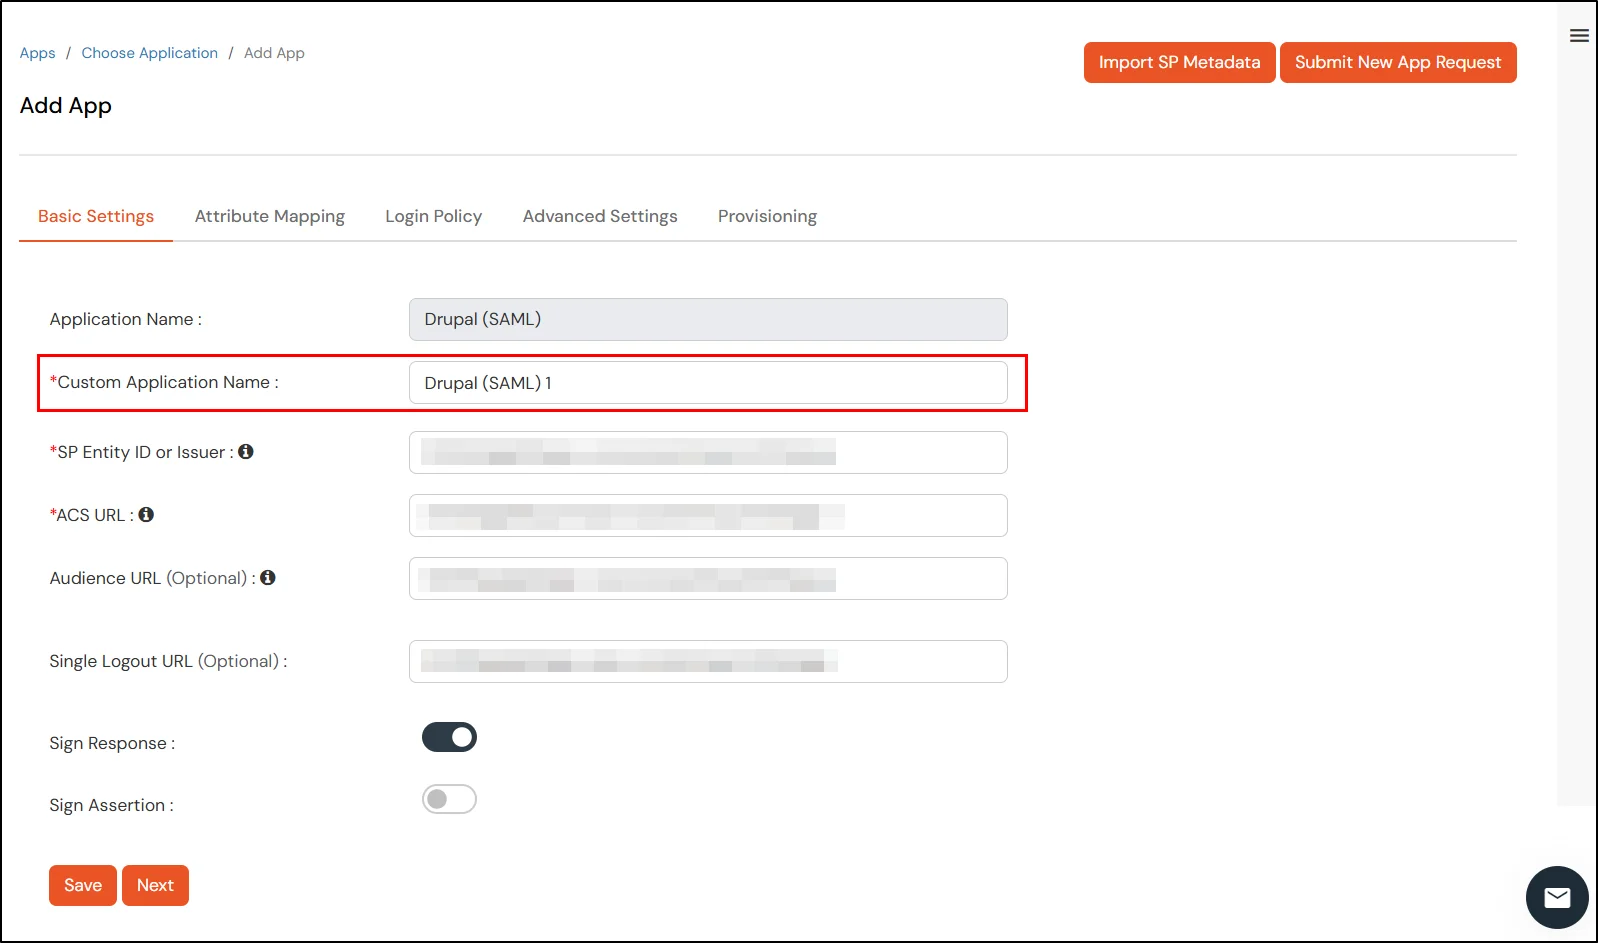
Task: Select the Single Logout URL field
Action: [708, 661]
